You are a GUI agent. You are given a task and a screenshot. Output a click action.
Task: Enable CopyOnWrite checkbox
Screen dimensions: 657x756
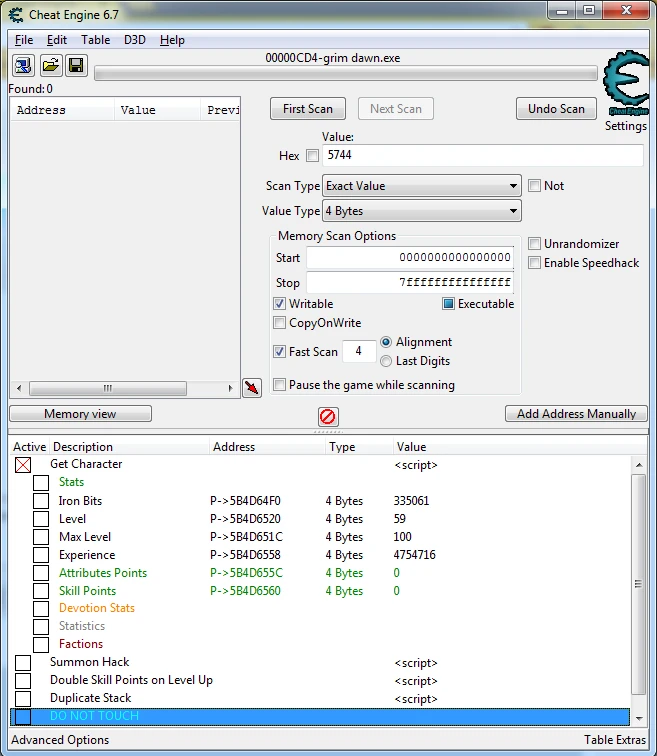[x=280, y=323]
